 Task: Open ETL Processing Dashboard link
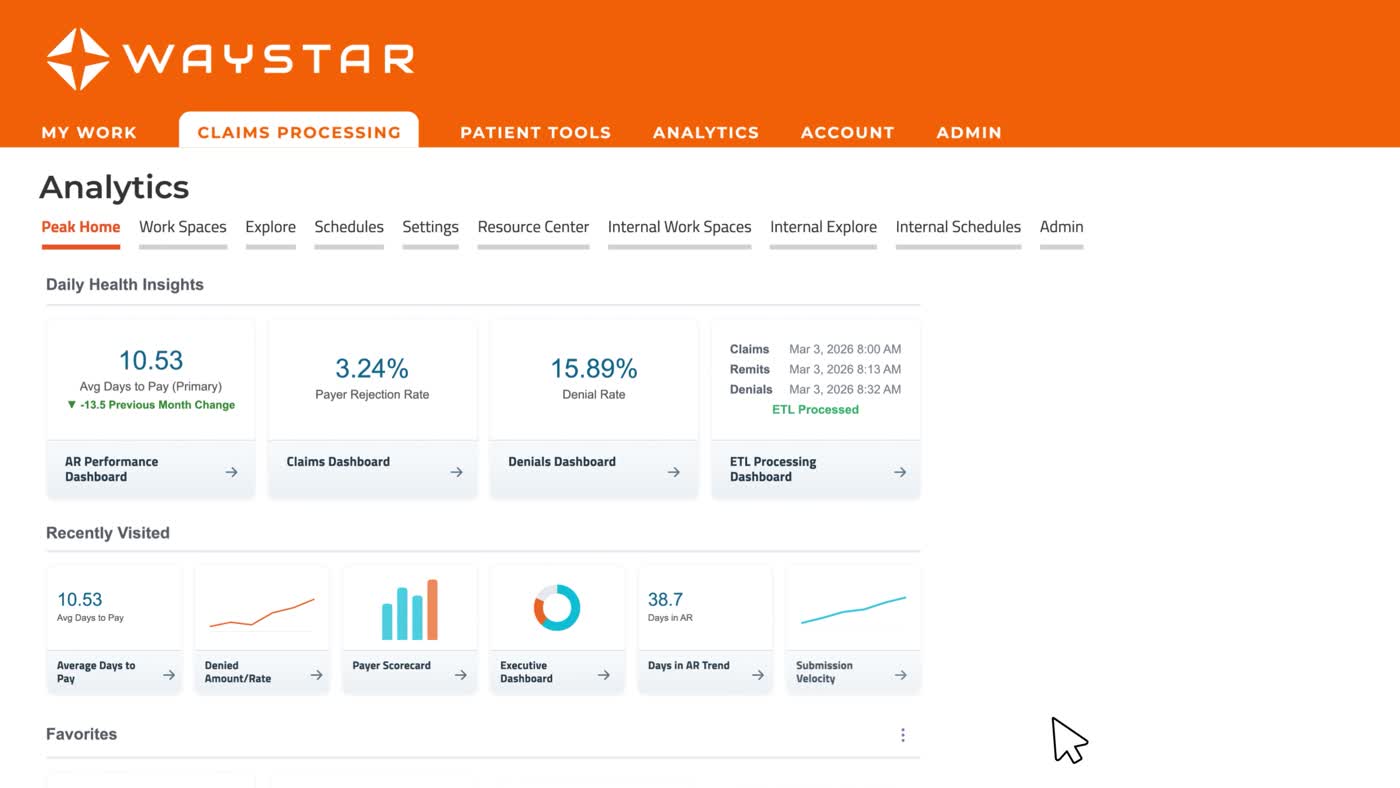click(773, 469)
